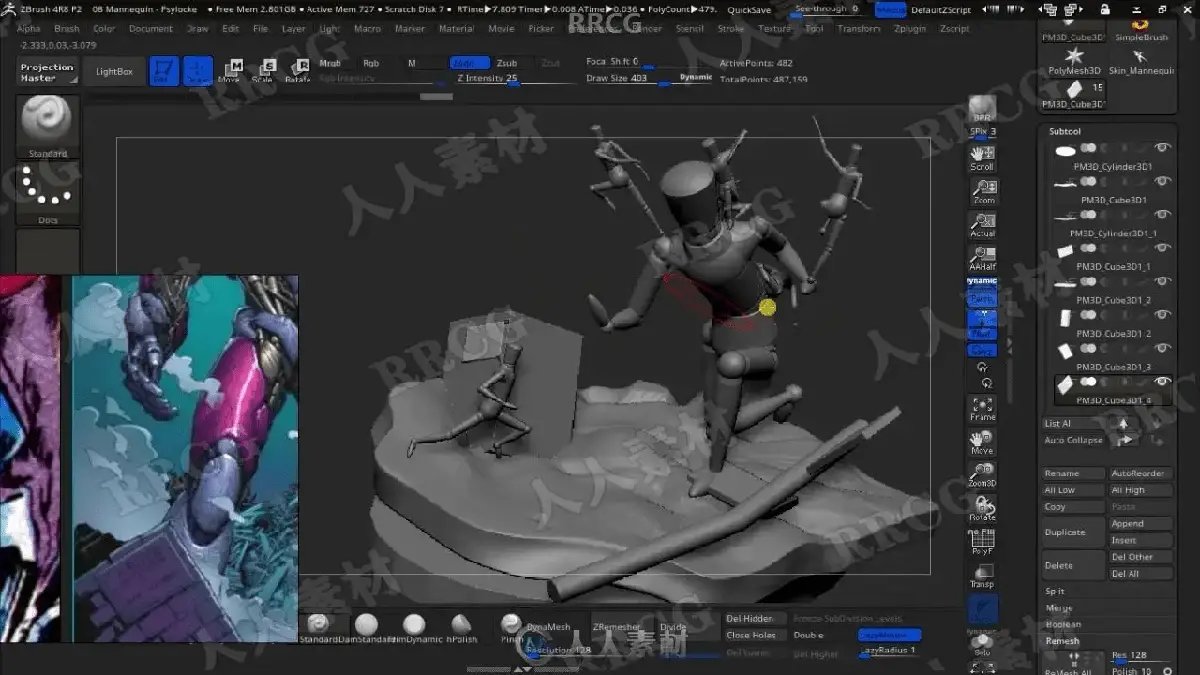Open the Material menu
The width and height of the screenshot is (1200, 675).
tap(456, 29)
